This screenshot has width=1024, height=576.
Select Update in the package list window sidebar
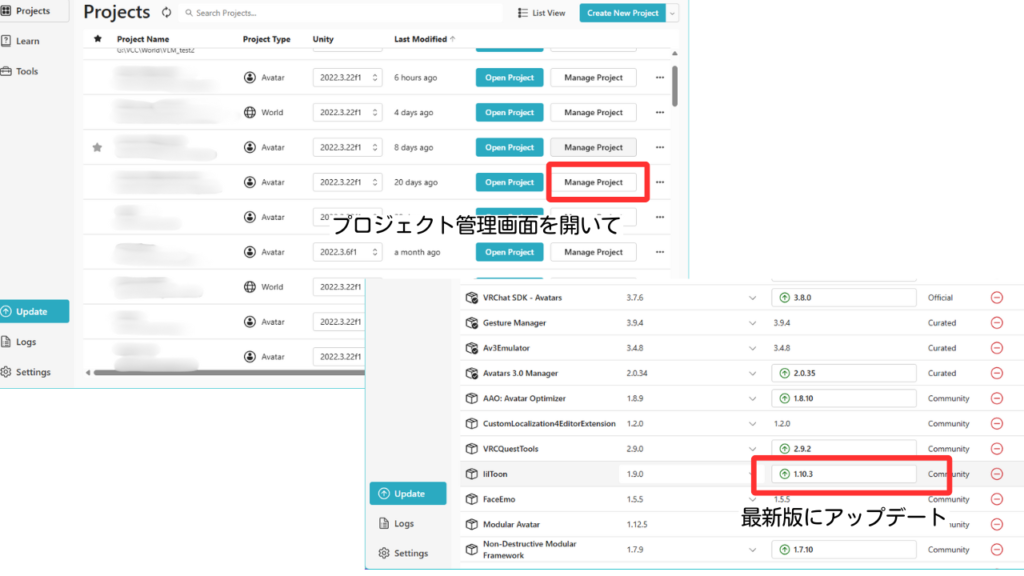[408, 494]
